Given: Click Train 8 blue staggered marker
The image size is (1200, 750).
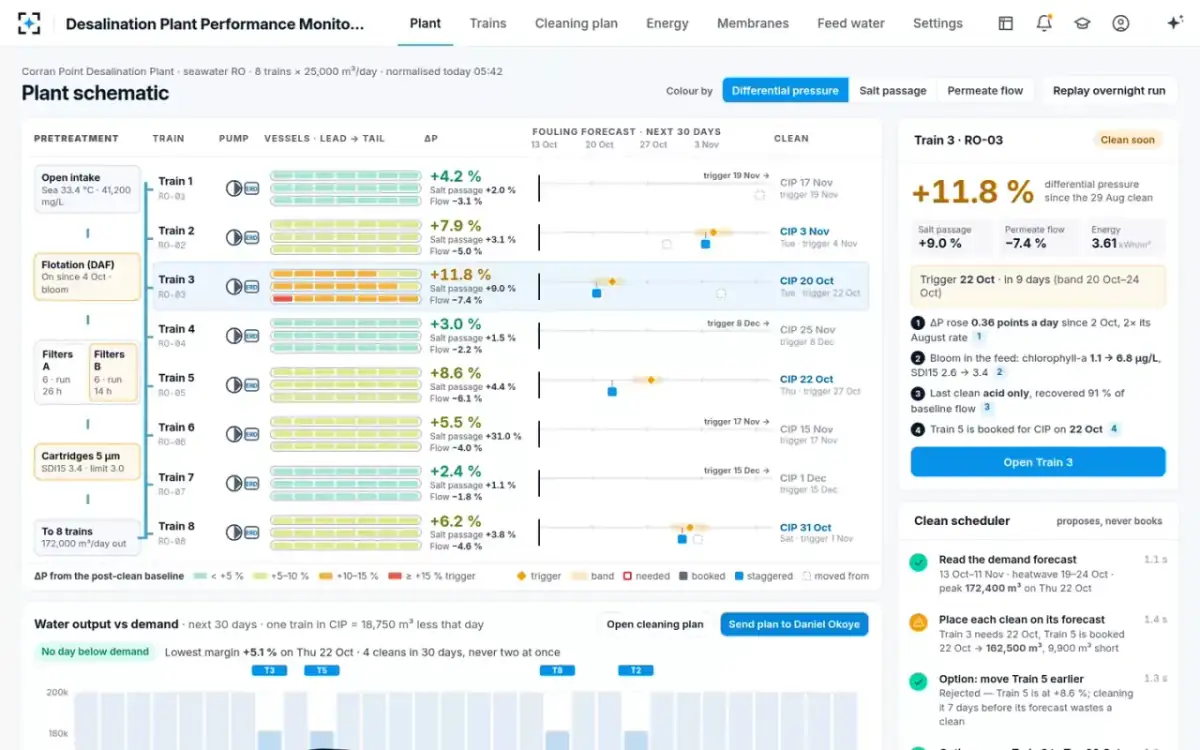Looking at the screenshot, I should [682, 539].
